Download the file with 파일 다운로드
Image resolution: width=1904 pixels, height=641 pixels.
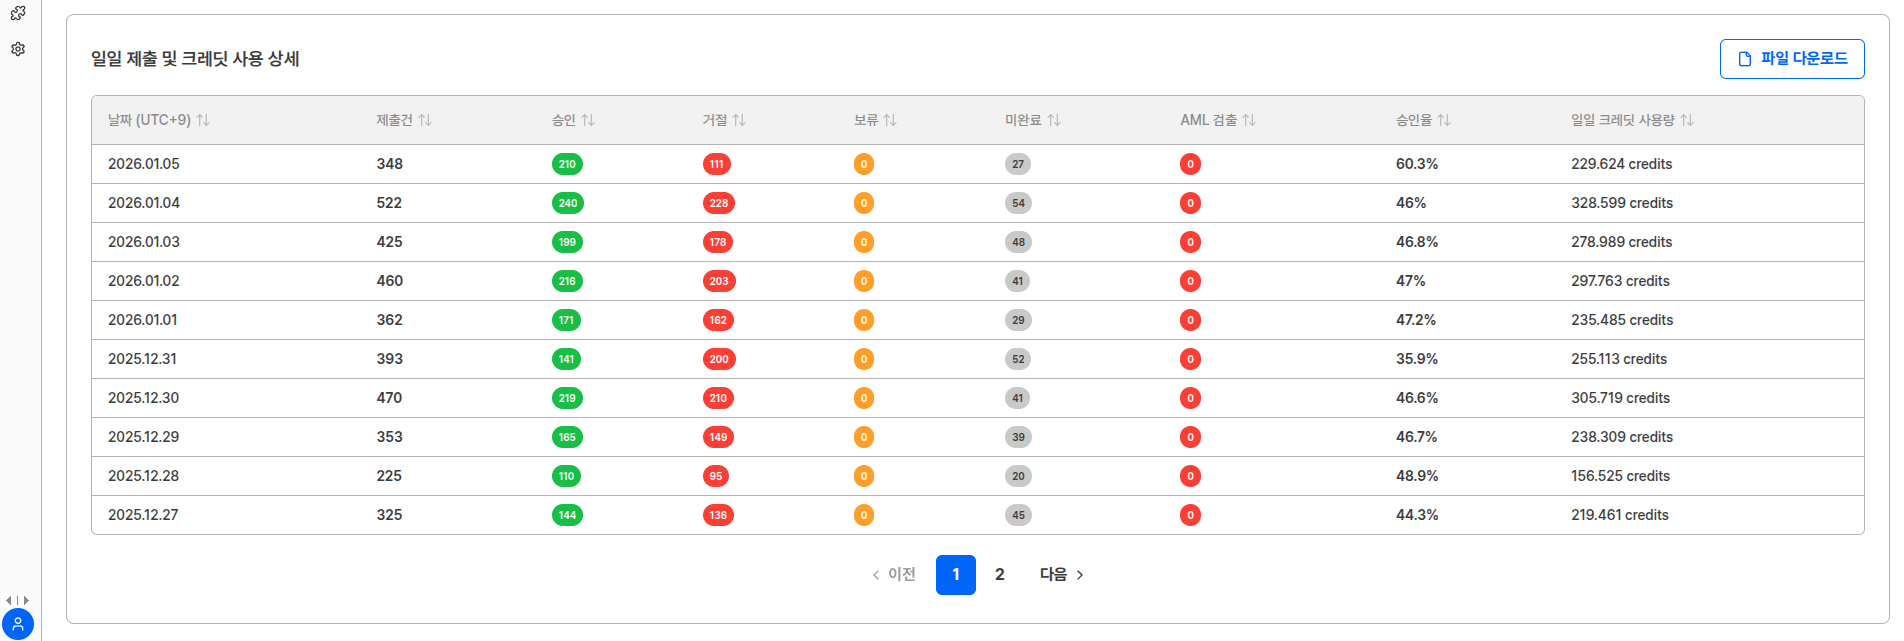[x=1792, y=59]
